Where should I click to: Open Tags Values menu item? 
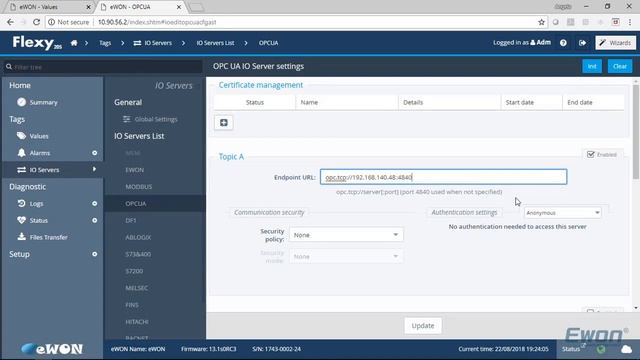click(39, 136)
